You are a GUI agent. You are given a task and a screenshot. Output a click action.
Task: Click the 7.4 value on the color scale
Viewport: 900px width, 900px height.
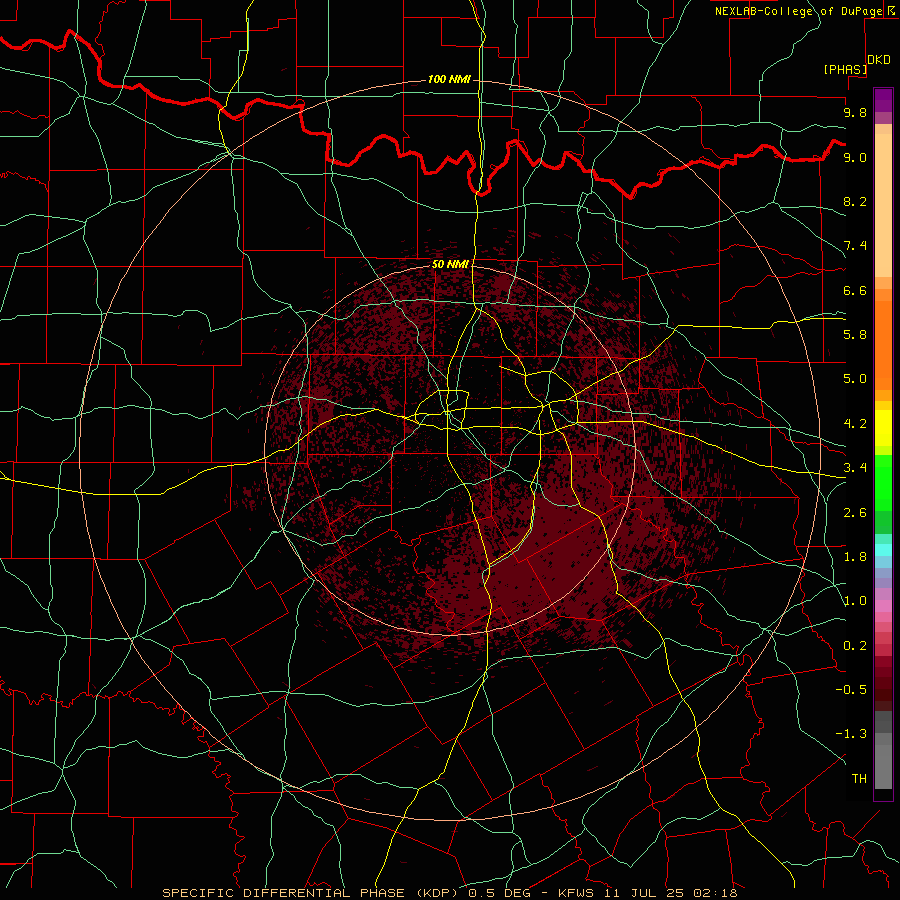coord(855,246)
